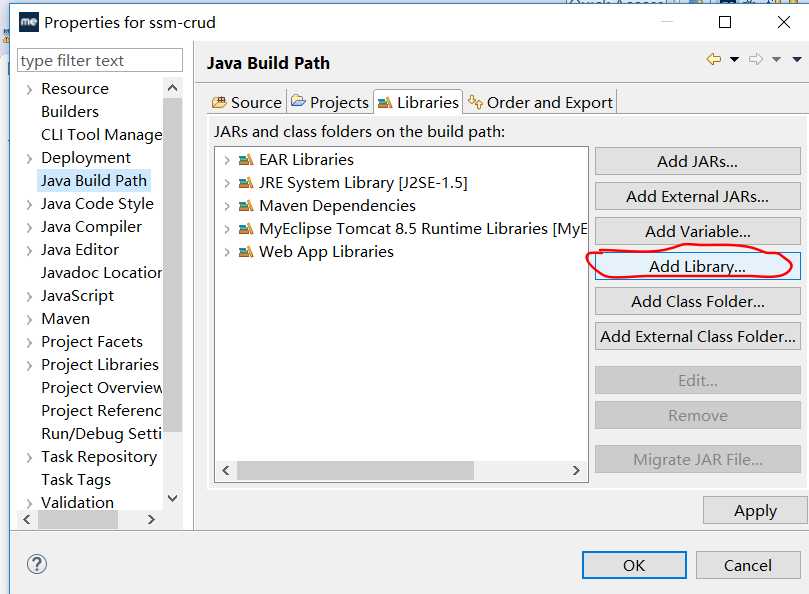Select Project Libraries entry

pos(100,364)
